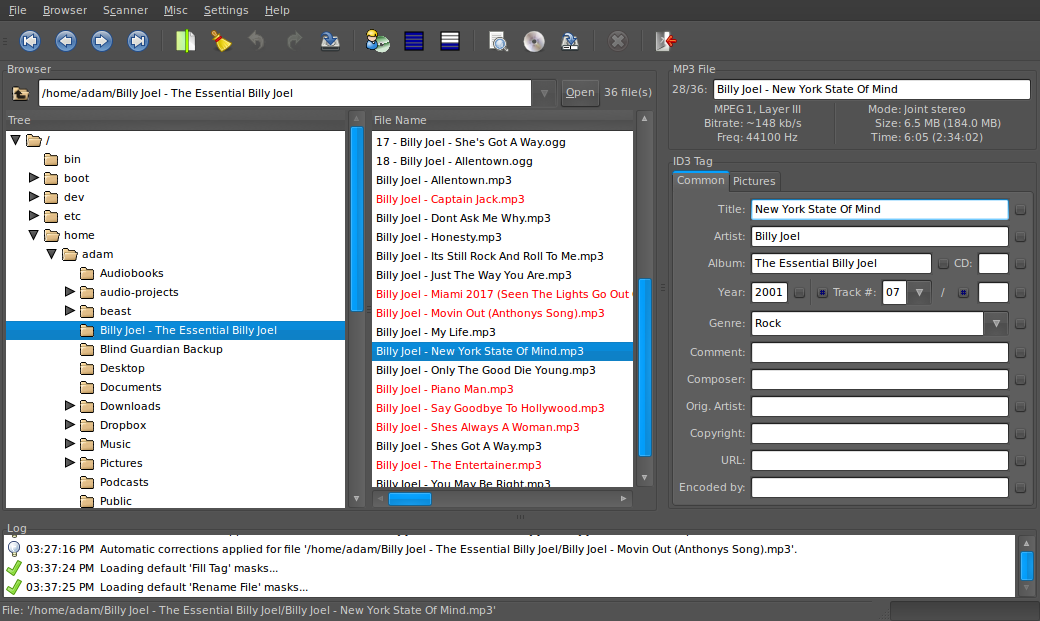Open the Settings menu

[x=226, y=10]
